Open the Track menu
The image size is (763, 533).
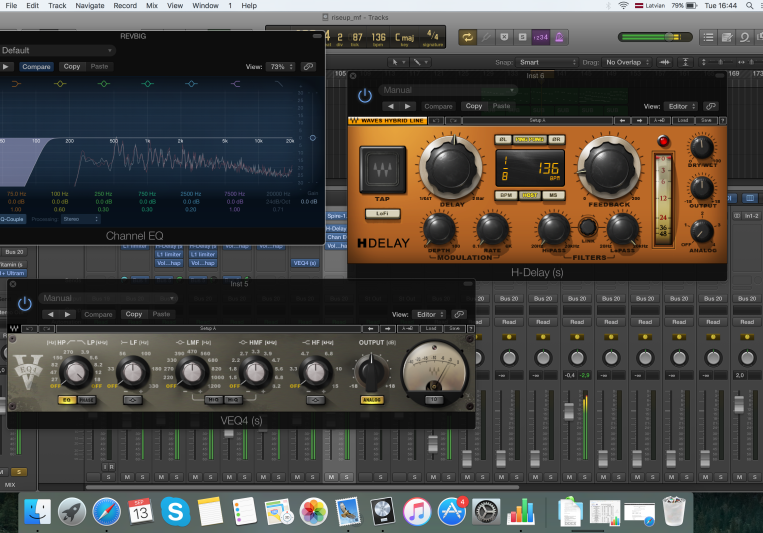pyautogui.click(x=57, y=5)
